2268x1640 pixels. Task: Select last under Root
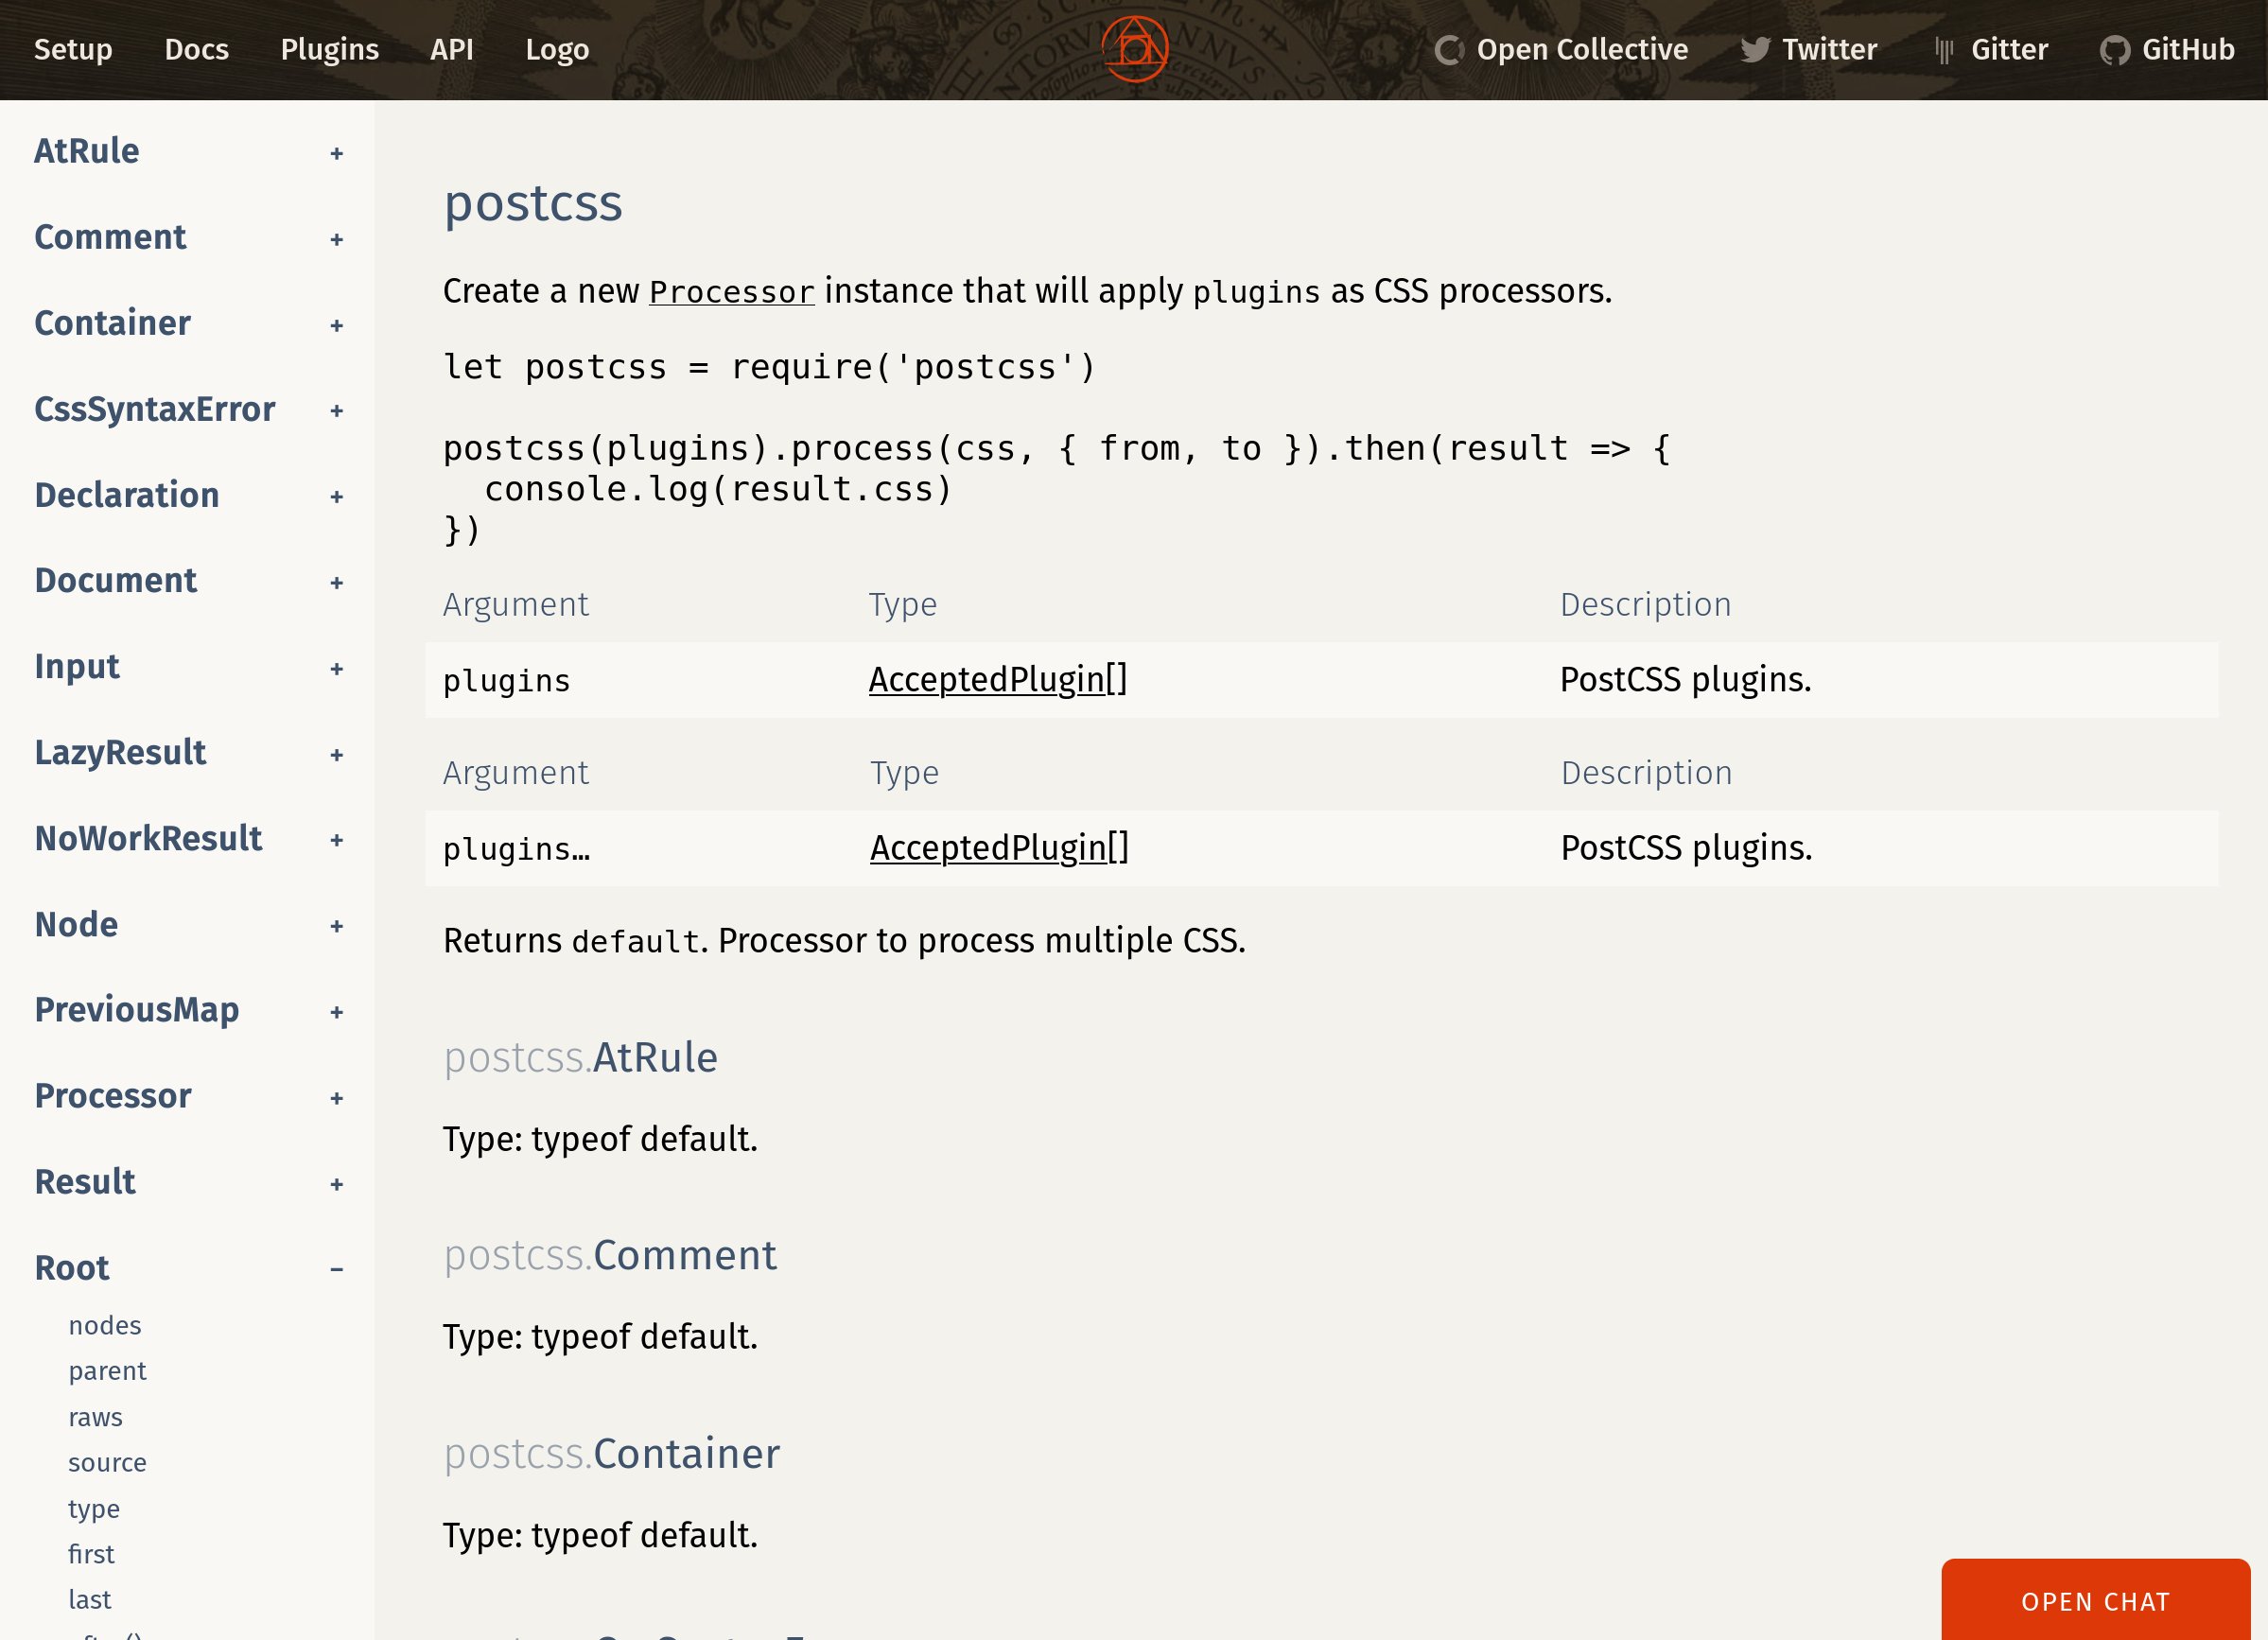[x=89, y=1600]
